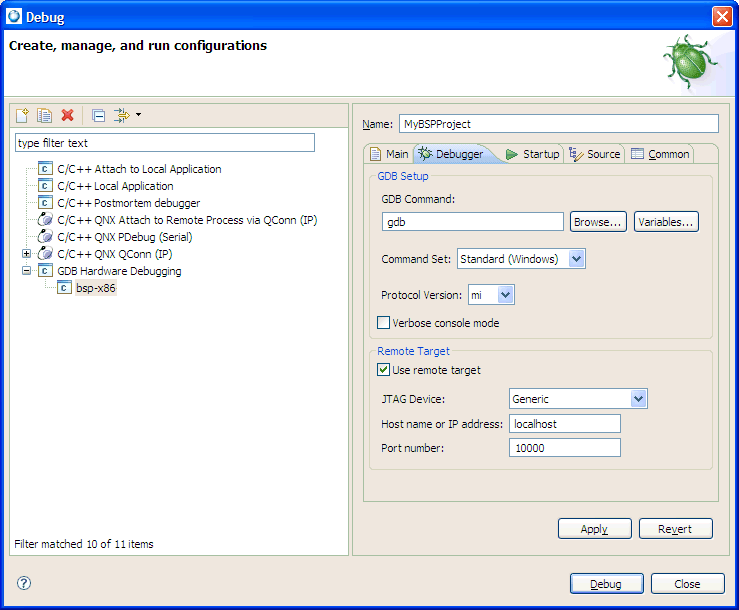Click the New launch configuration icon
The height and width of the screenshot is (610, 739).
point(22,115)
